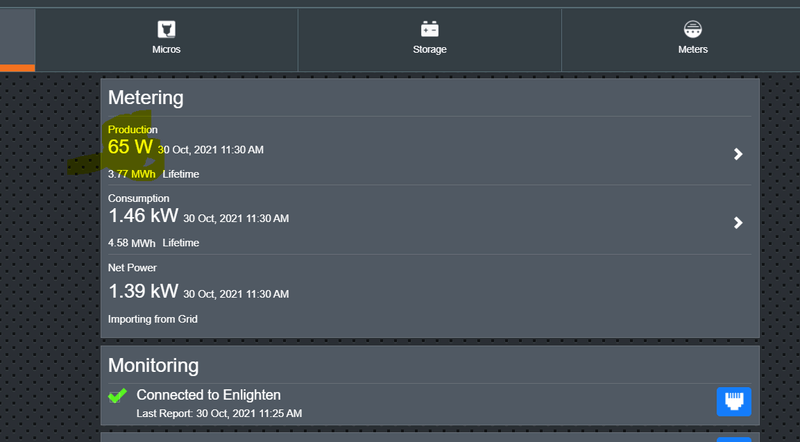Click the Meters gauge icon
Image resolution: width=800 pixels, height=442 pixels.
[x=693, y=29]
